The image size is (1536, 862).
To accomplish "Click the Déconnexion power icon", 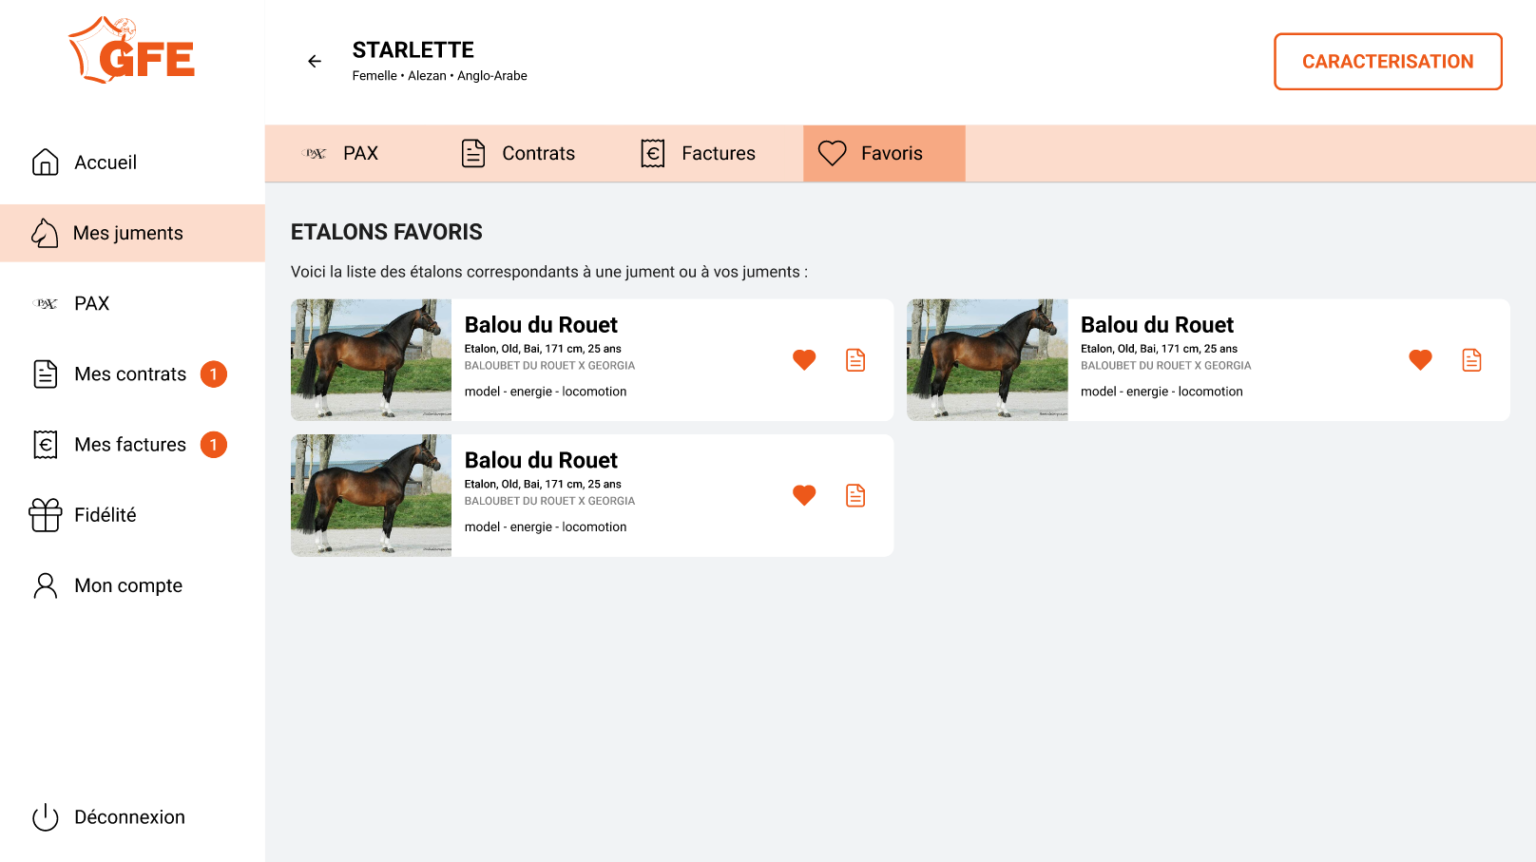I will tap(46, 817).
